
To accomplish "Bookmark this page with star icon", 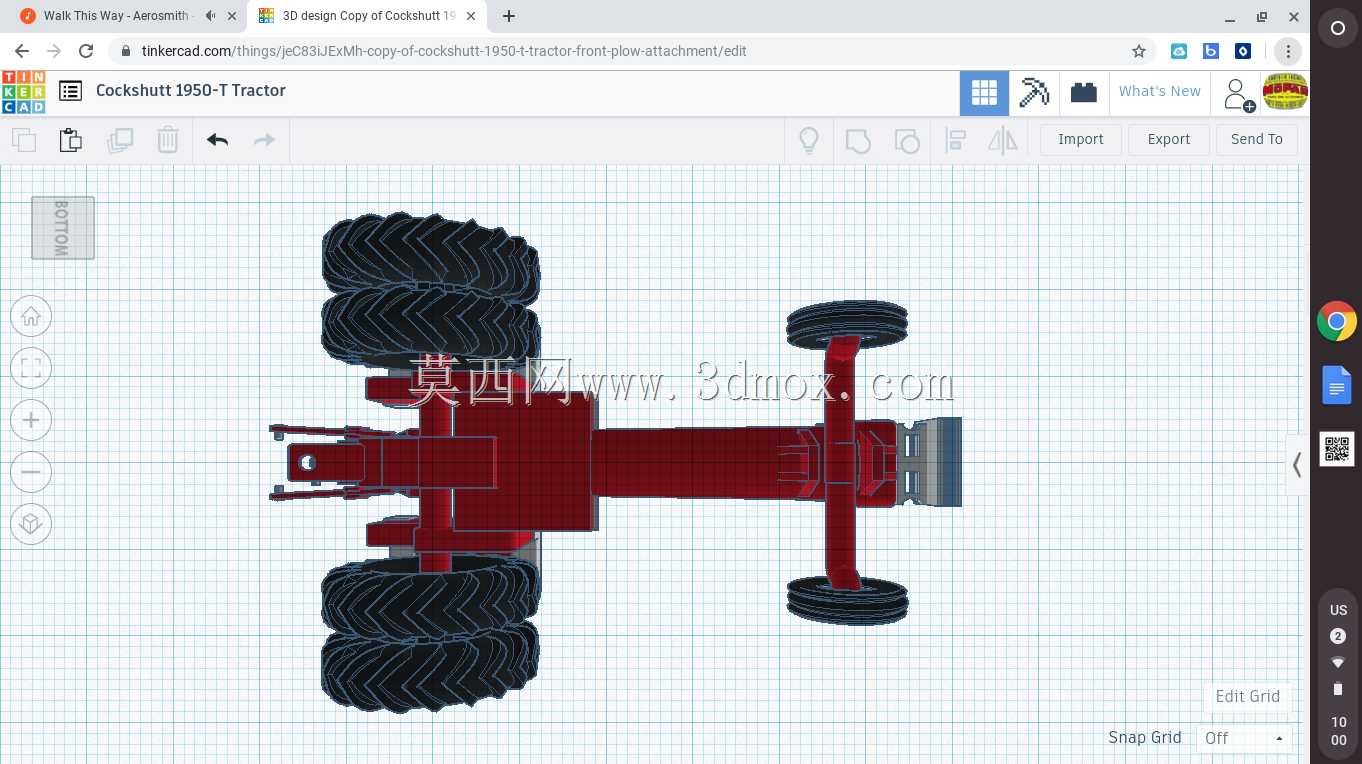I will pos(1138,51).
